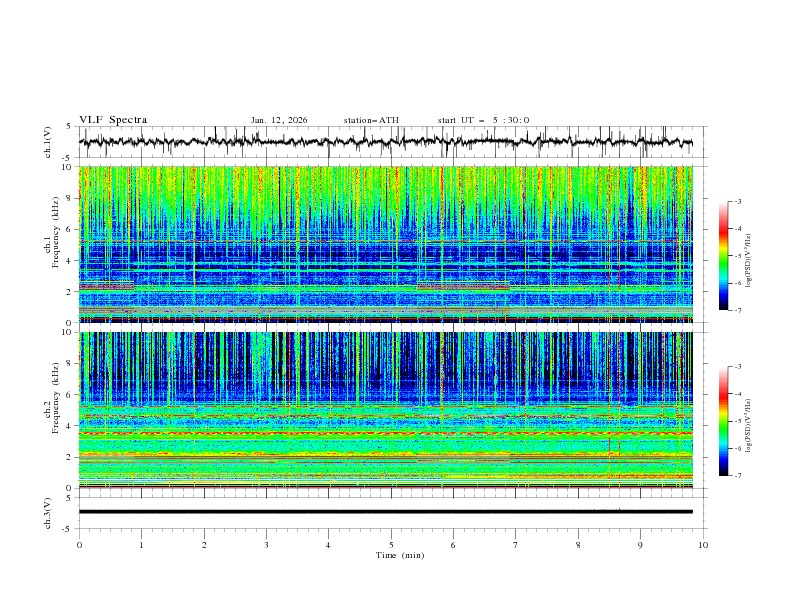The width and height of the screenshot is (792, 612).
Task: Click the "ch.3(V)" waveform axis label
Action: point(48,513)
